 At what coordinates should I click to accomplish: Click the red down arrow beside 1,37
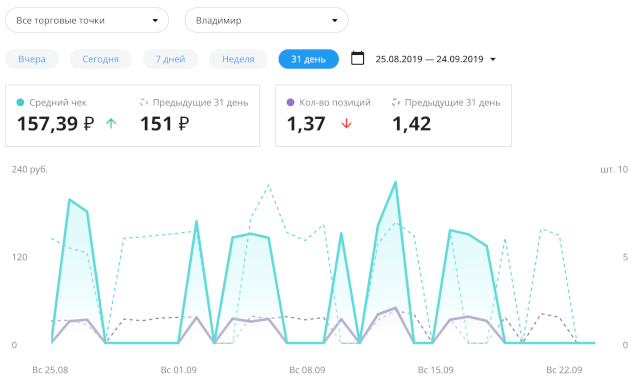(x=346, y=123)
